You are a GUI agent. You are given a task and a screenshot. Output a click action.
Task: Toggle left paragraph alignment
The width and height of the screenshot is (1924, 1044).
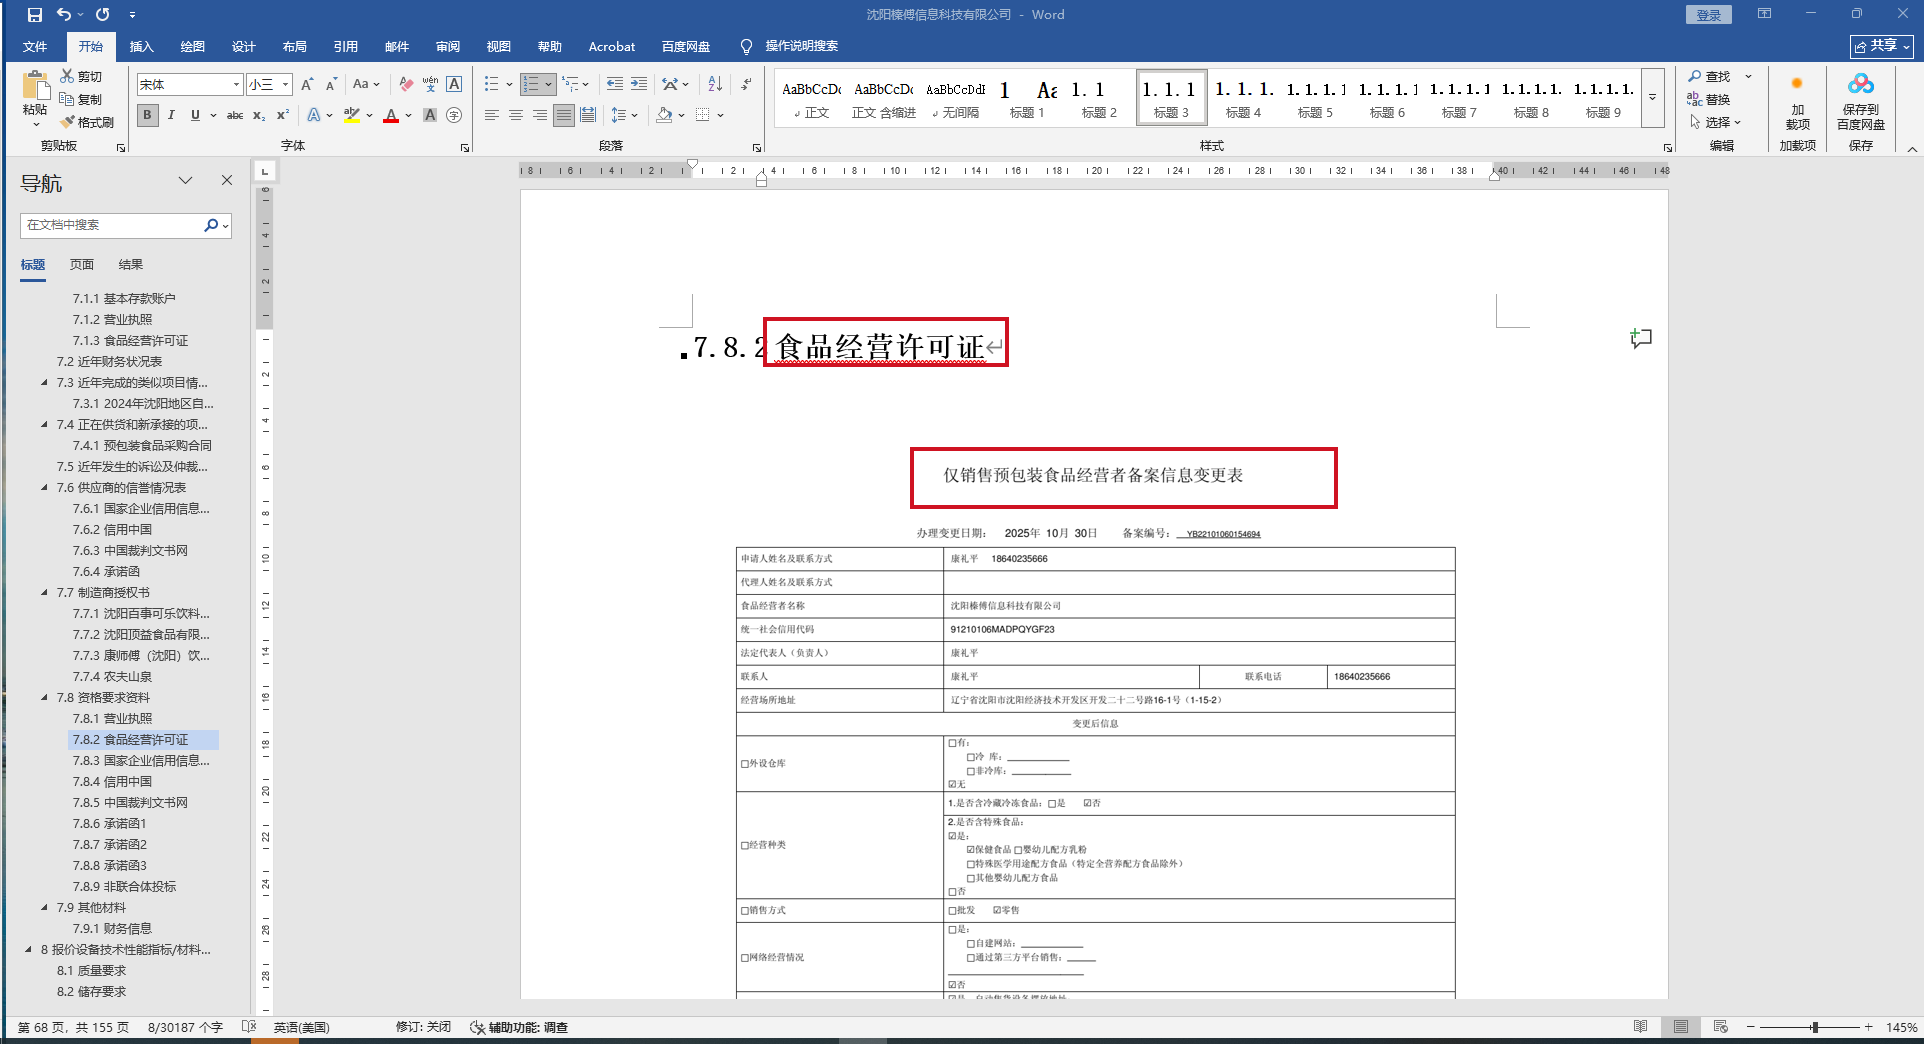tap(491, 115)
